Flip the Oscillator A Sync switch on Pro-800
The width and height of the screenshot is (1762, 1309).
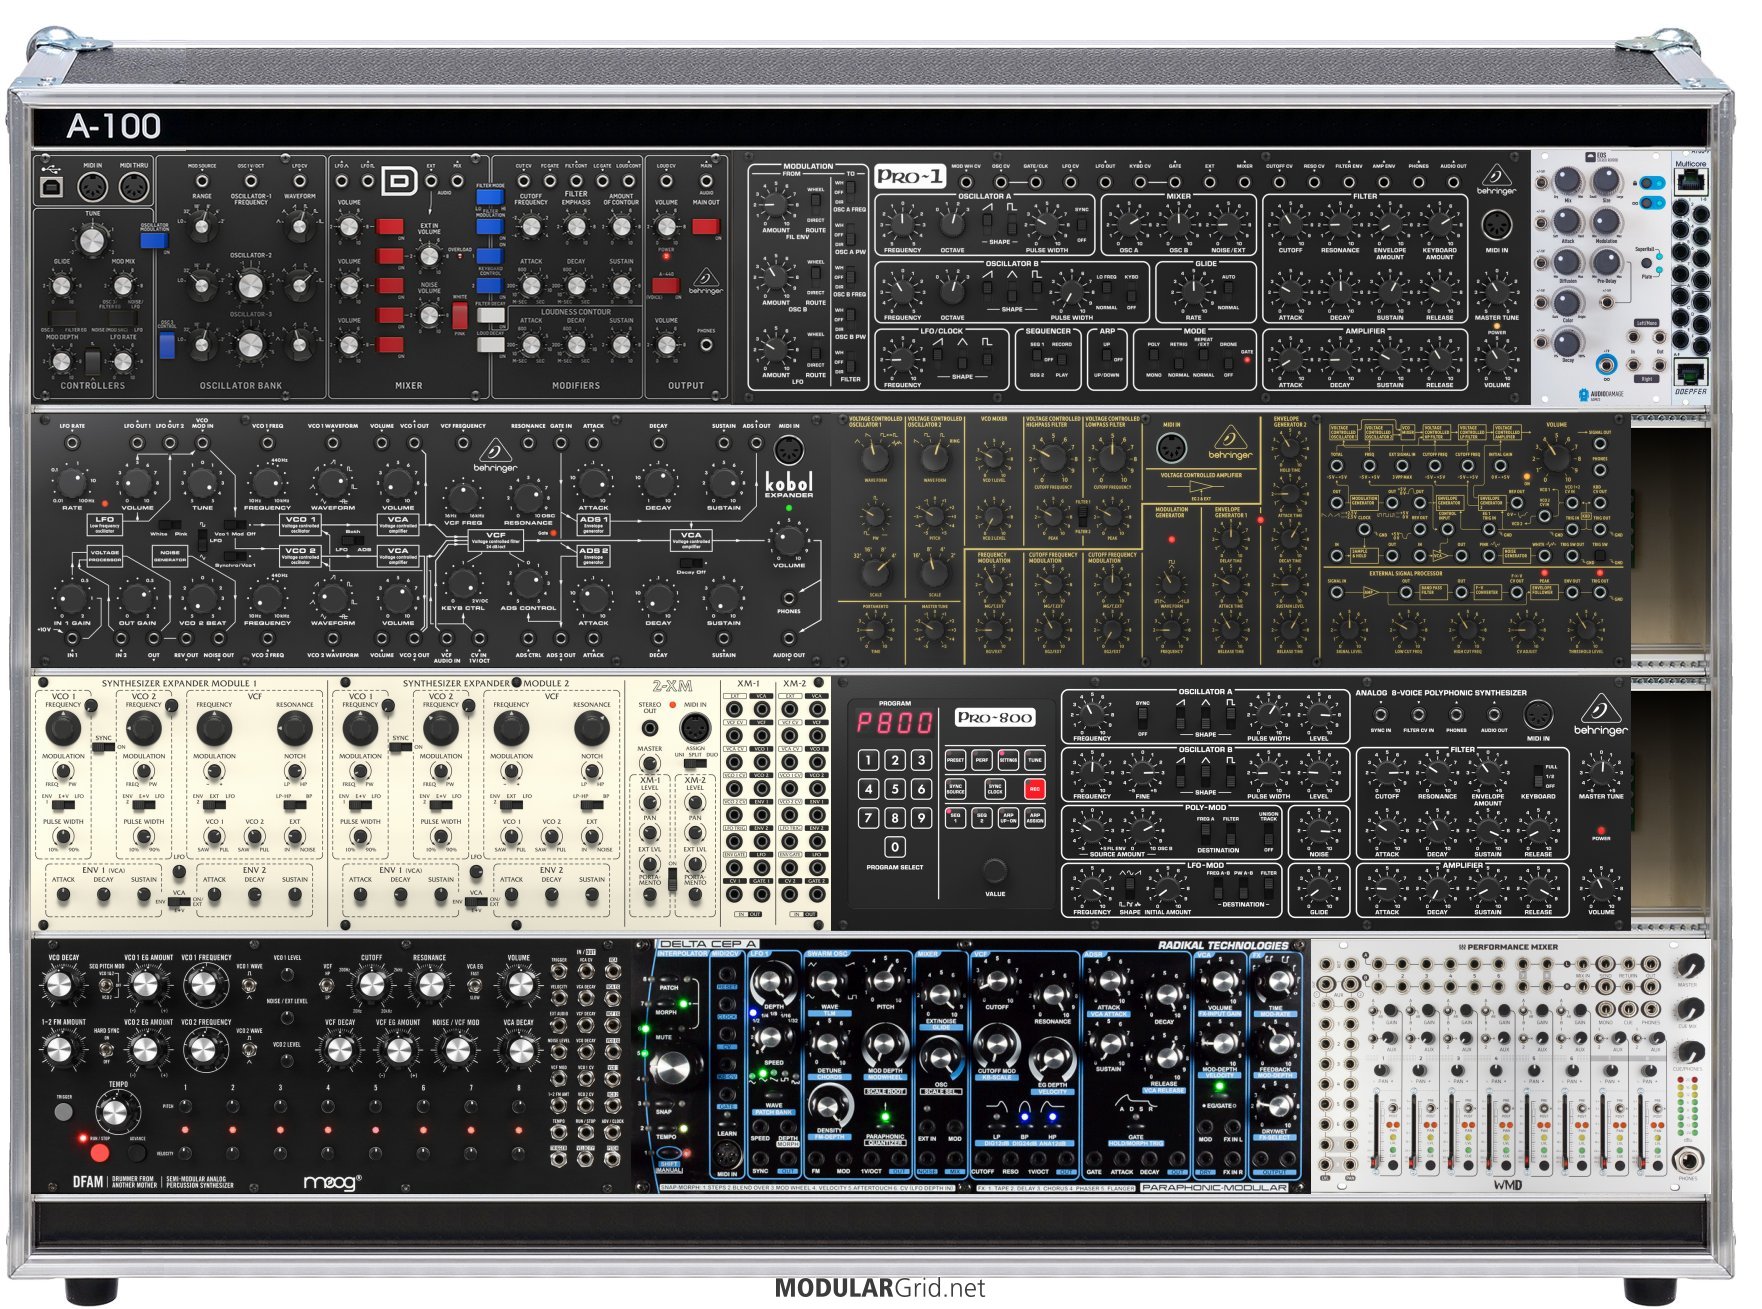coord(1142,717)
